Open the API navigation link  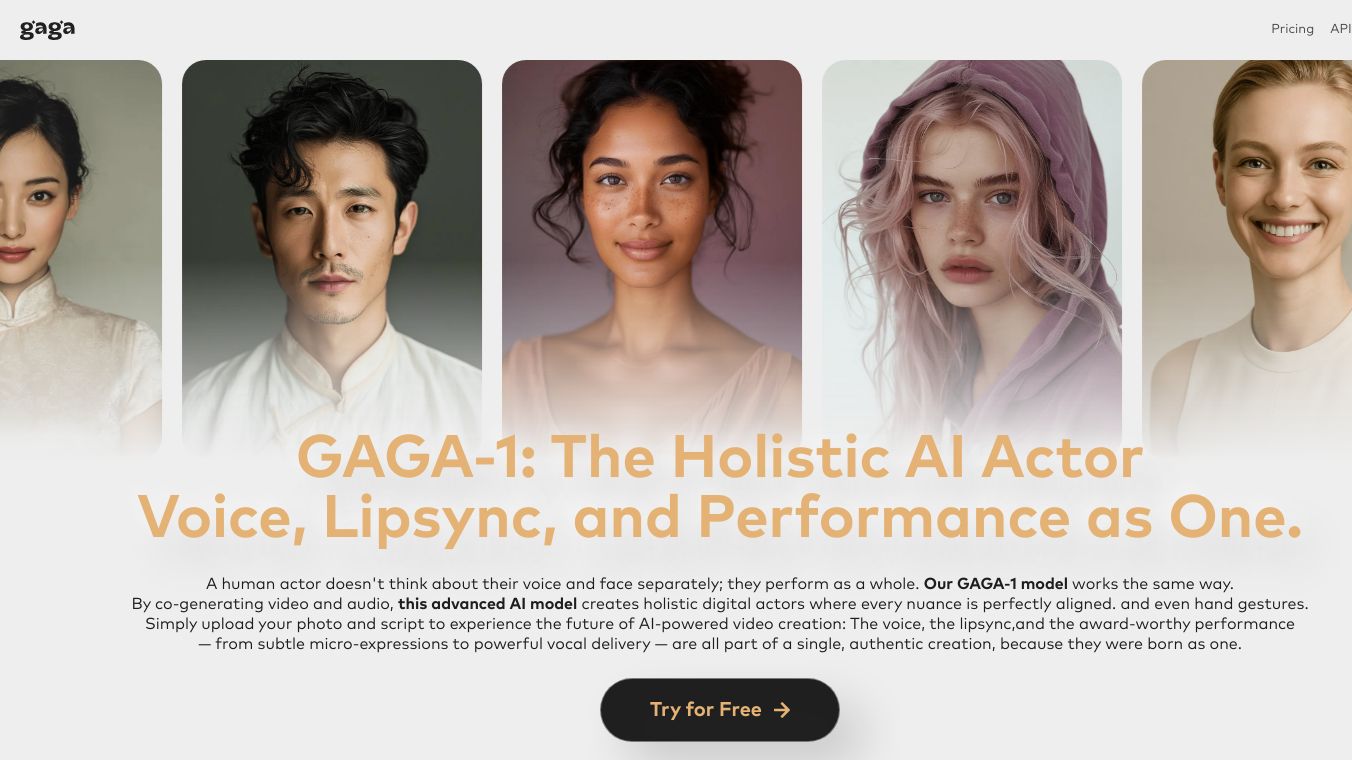[1340, 29]
